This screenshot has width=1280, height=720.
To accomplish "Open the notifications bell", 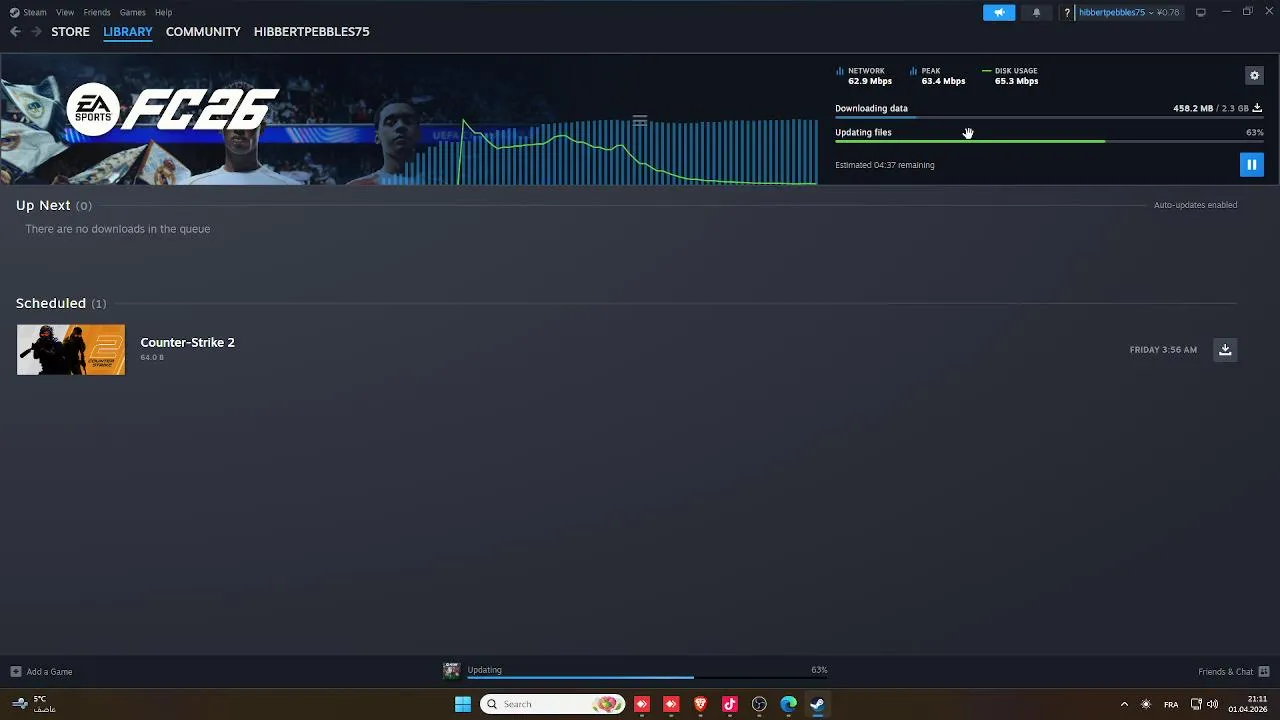I will [1036, 12].
